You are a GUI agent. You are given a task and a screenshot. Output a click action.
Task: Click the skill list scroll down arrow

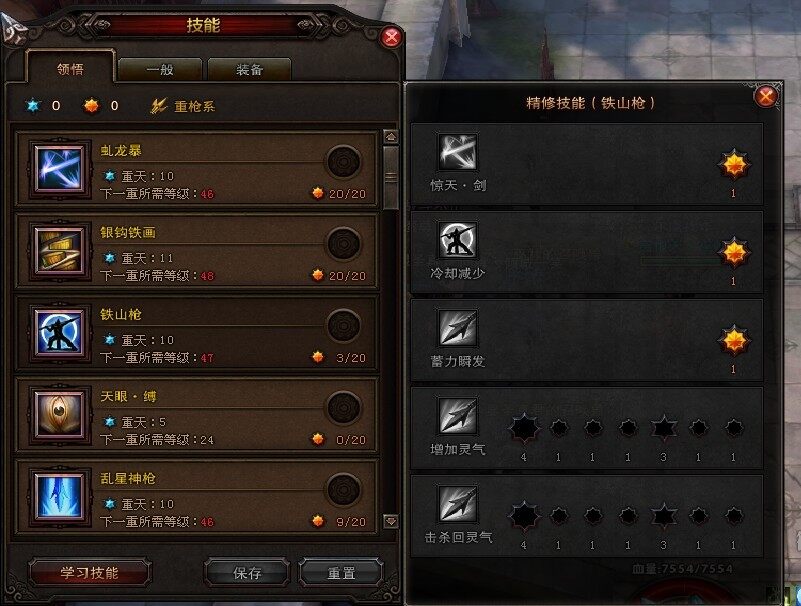(x=391, y=521)
